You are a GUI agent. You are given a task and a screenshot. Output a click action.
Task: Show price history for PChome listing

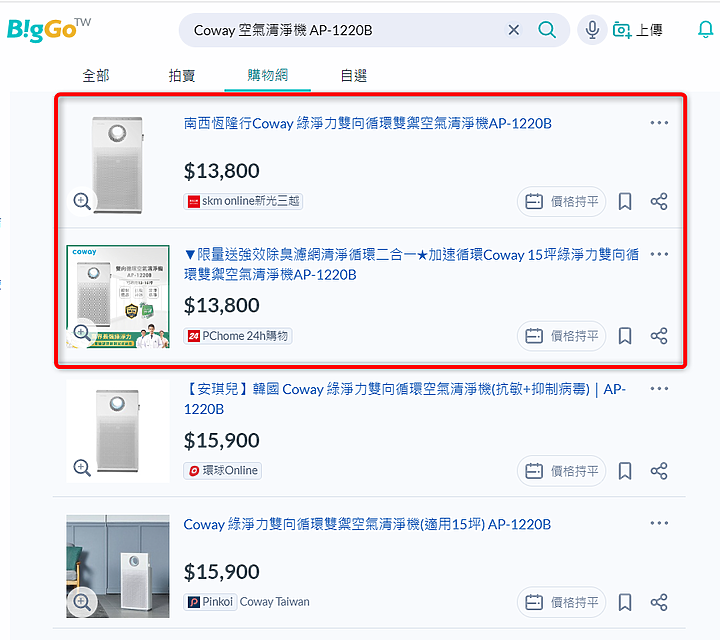[x=561, y=336]
